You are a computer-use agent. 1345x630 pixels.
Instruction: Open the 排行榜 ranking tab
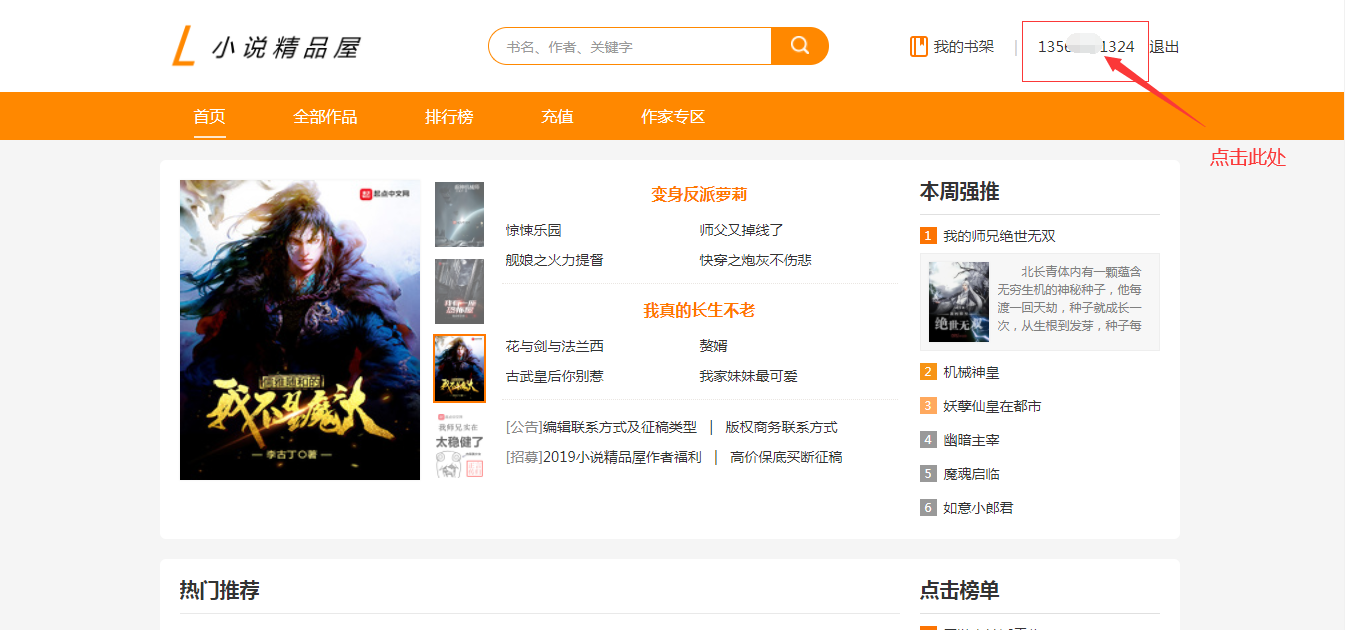point(449,117)
